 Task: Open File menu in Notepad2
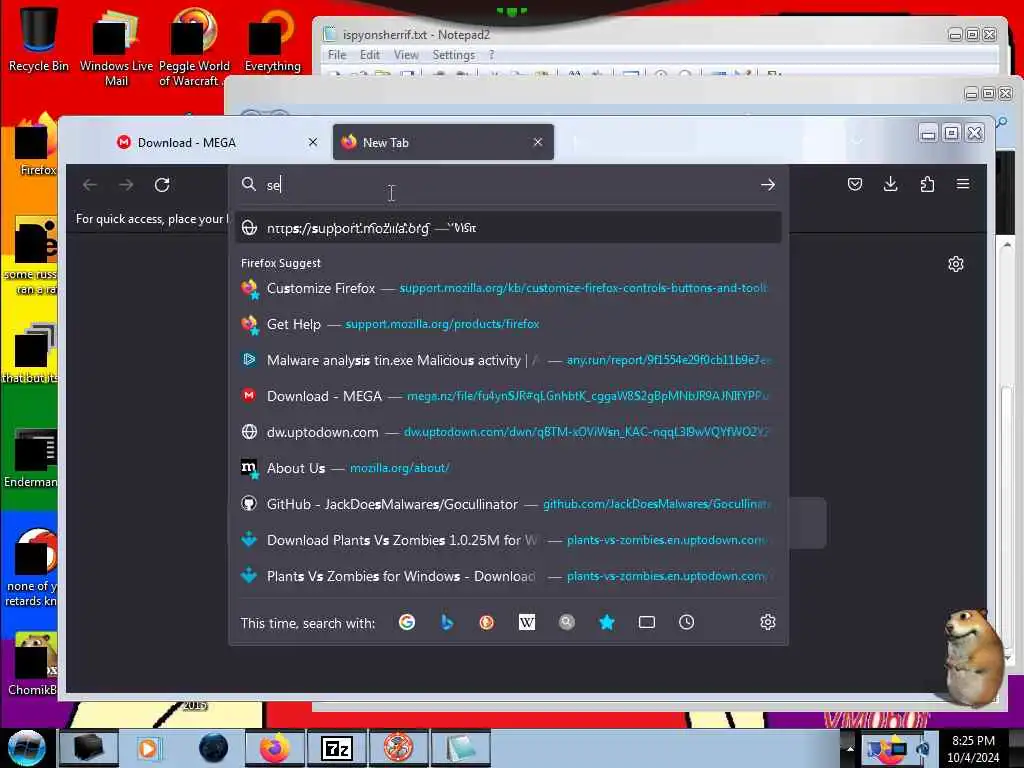[337, 55]
